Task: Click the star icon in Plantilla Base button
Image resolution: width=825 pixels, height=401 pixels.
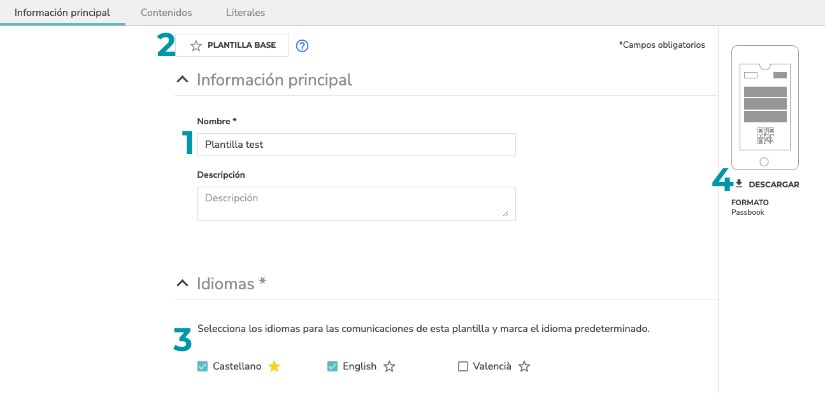Action: (x=196, y=46)
